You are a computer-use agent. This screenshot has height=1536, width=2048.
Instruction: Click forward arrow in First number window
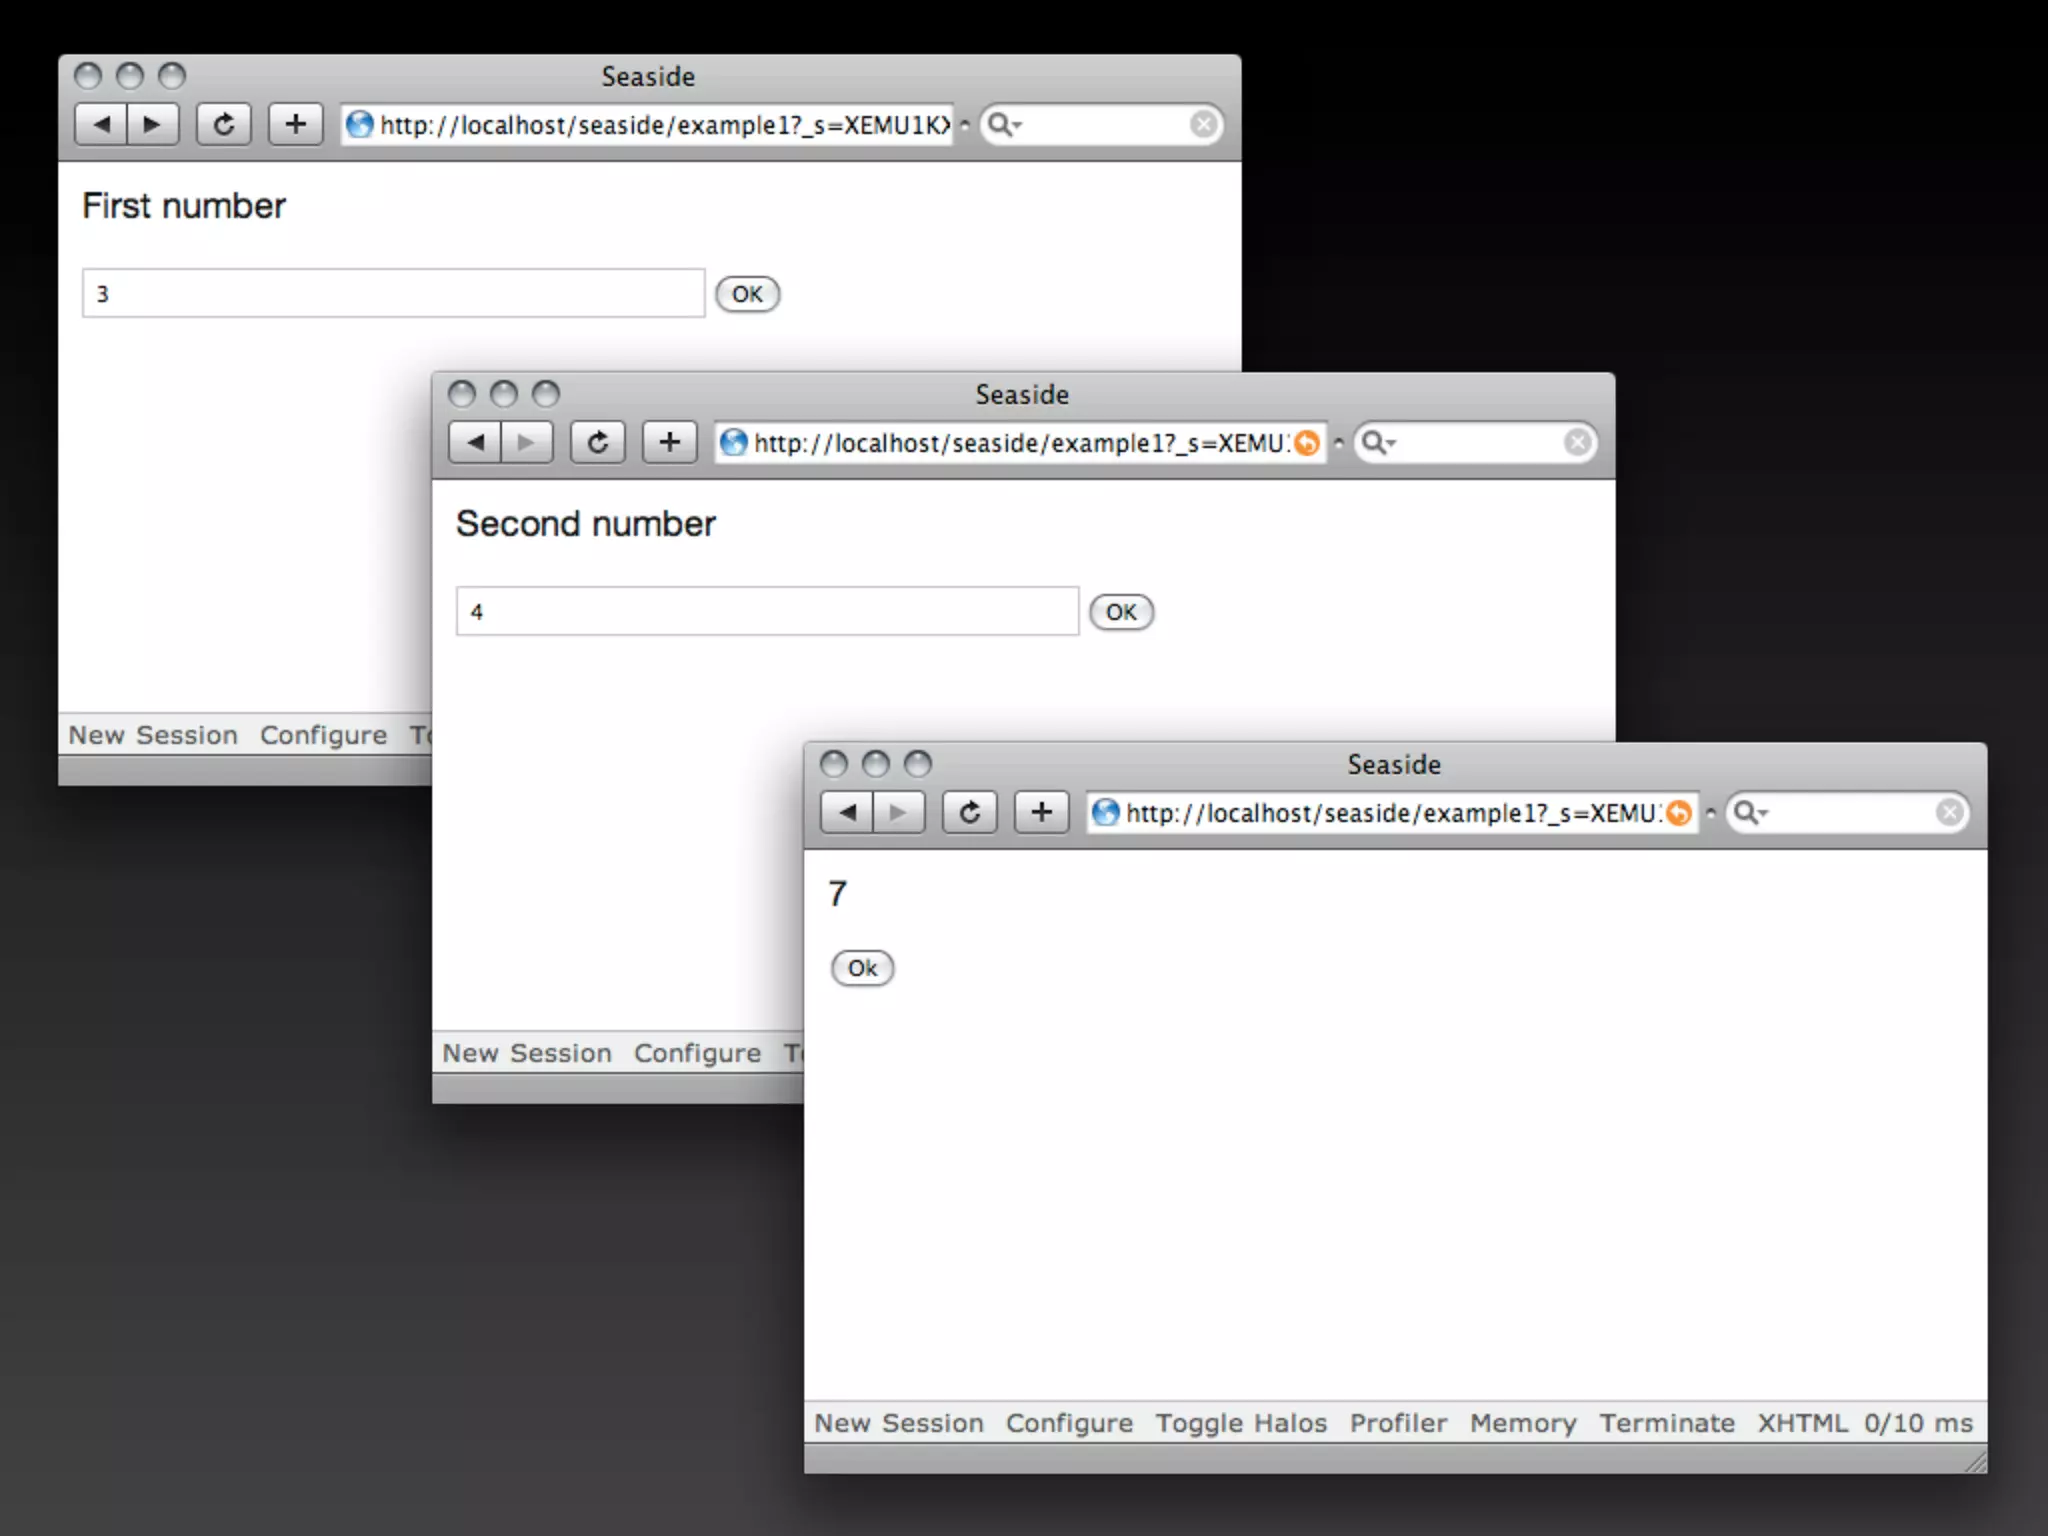152,125
